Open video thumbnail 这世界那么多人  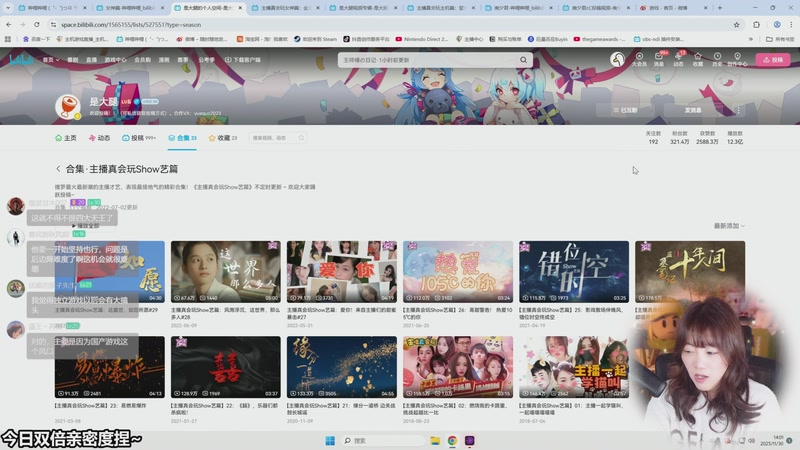tap(226, 272)
